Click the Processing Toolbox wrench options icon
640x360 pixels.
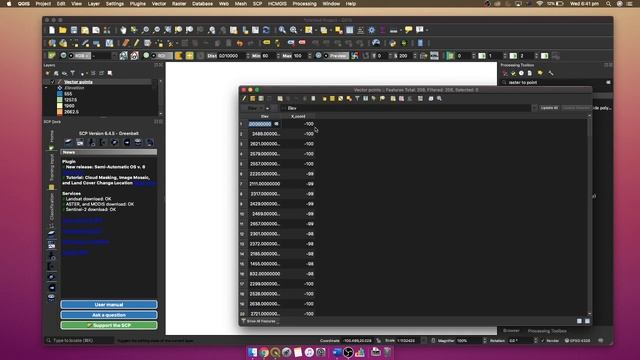pyautogui.click(x=551, y=73)
